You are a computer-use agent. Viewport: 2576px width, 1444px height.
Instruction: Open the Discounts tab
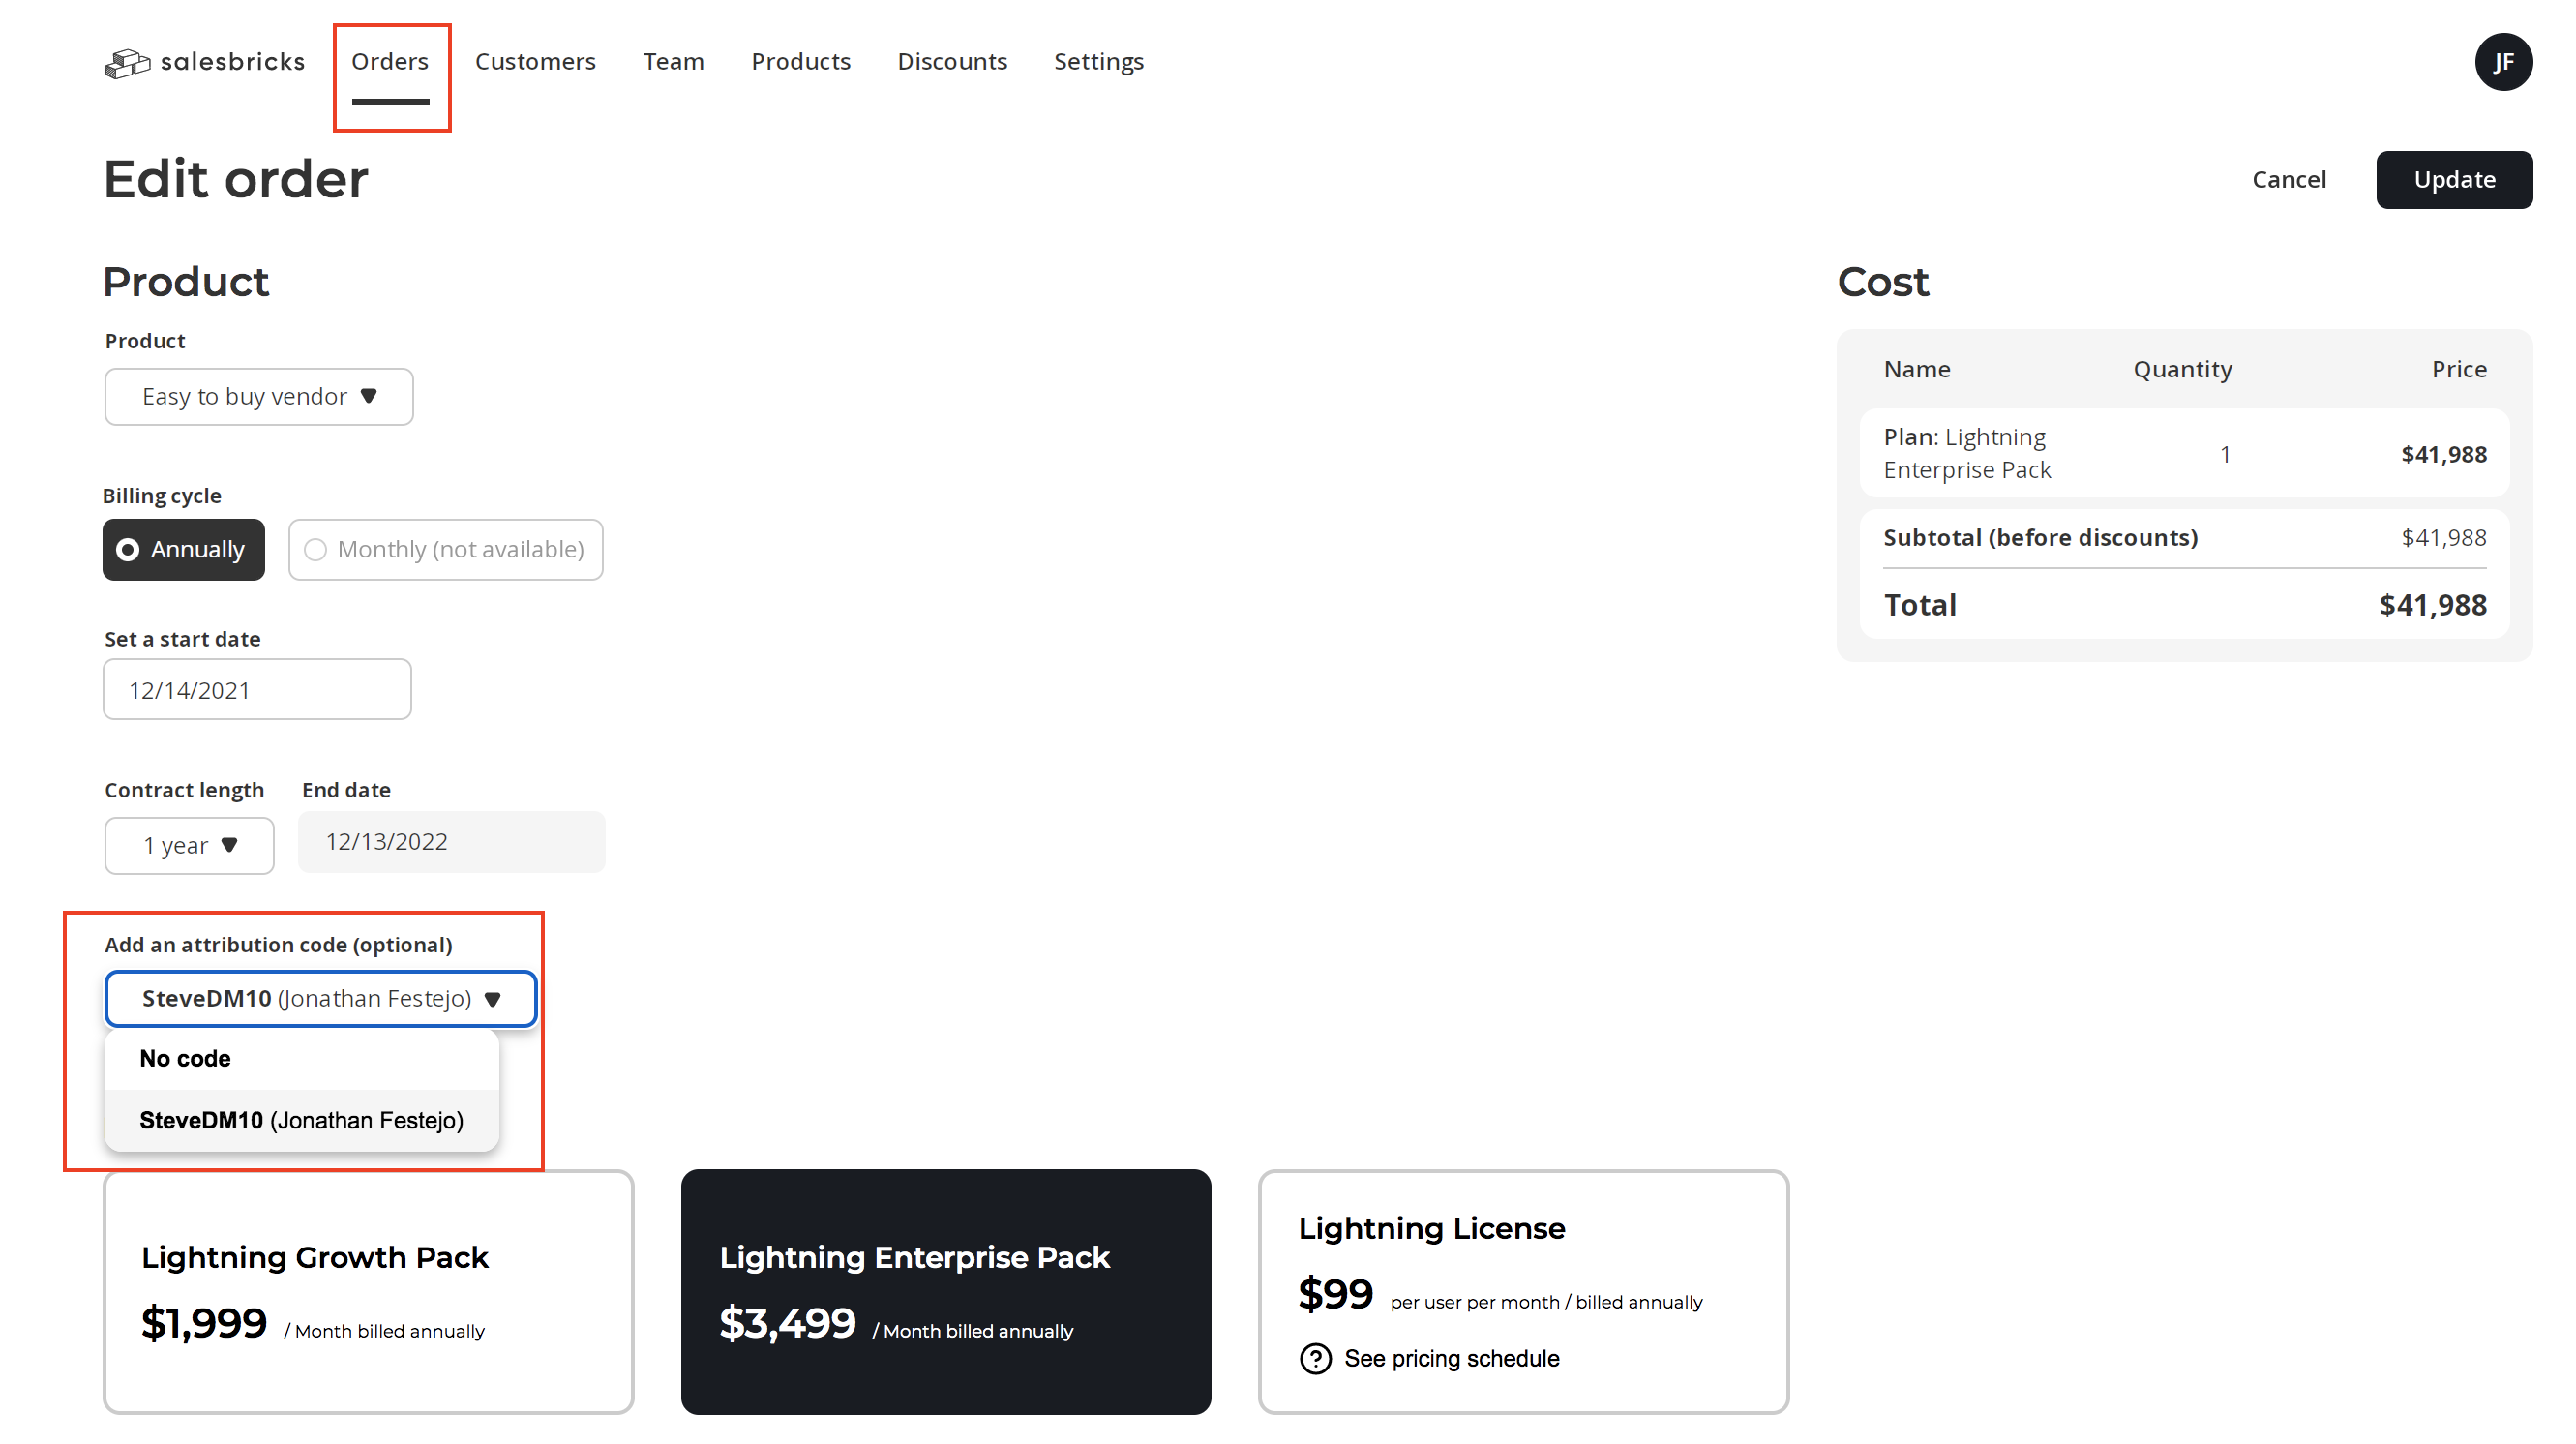click(x=952, y=62)
